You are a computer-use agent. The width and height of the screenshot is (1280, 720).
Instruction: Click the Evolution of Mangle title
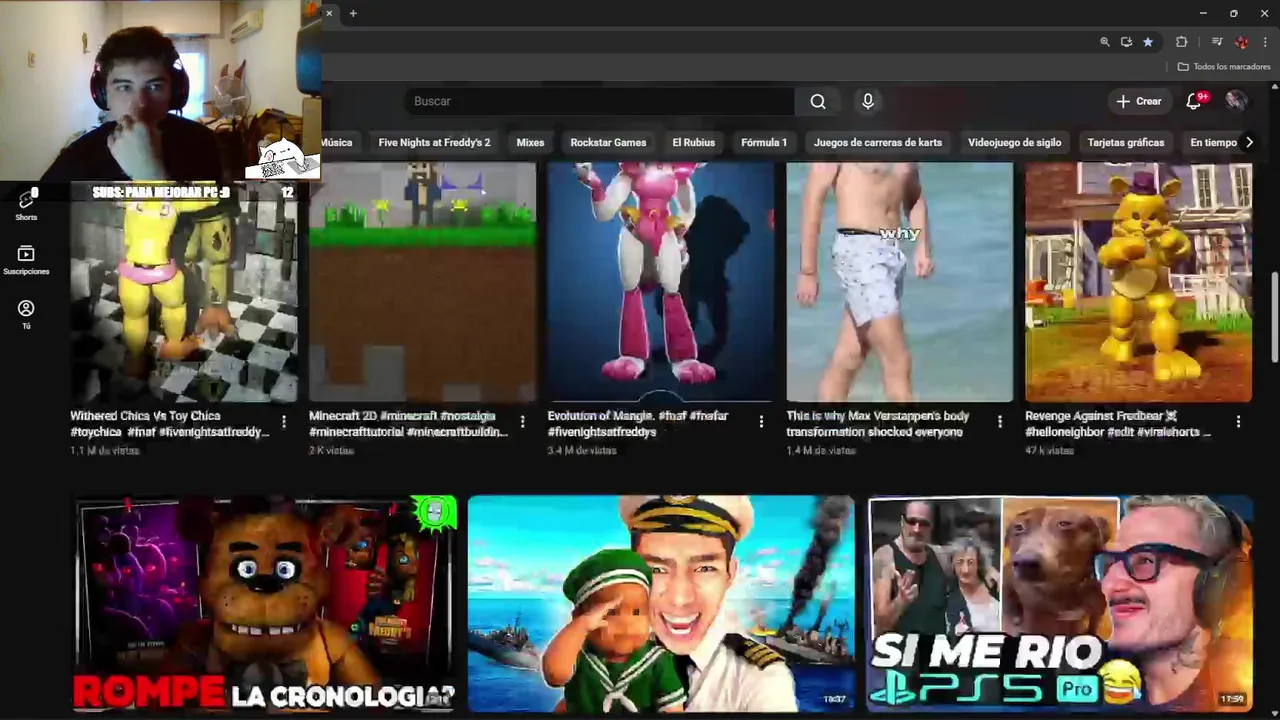click(638, 424)
